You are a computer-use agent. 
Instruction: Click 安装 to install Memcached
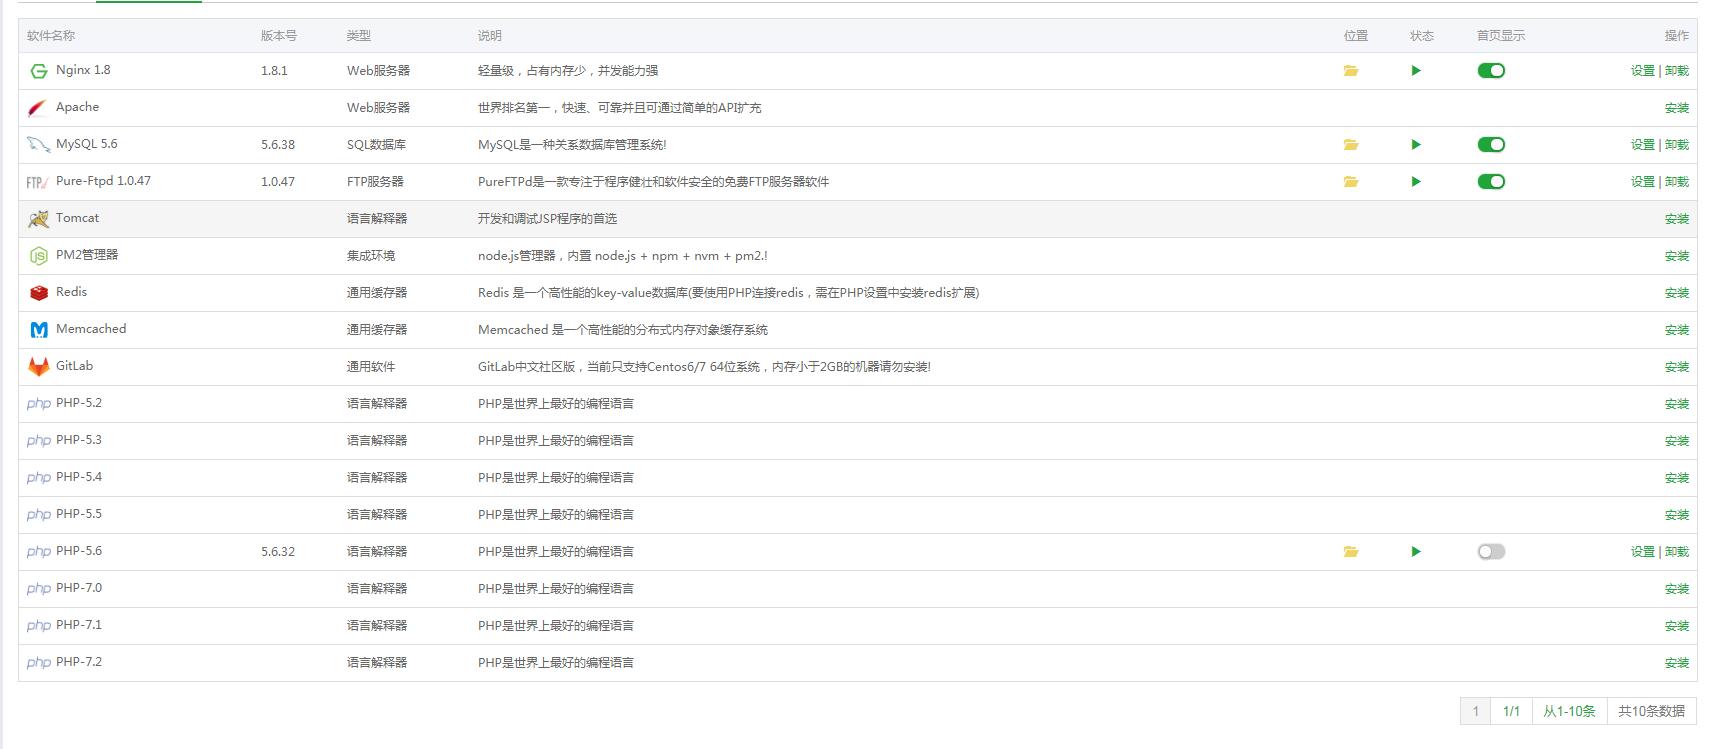click(1677, 330)
